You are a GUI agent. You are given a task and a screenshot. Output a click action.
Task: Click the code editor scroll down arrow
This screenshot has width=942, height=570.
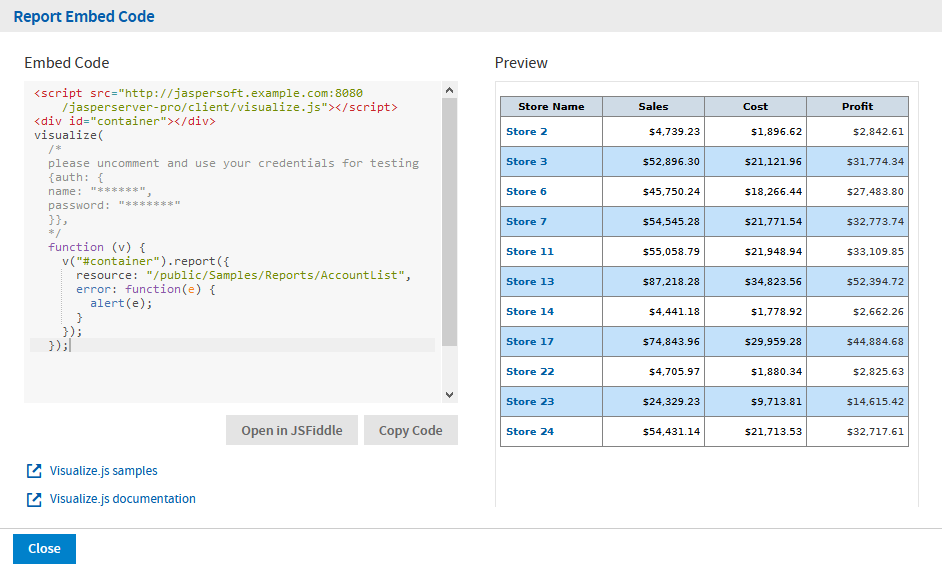[449, 395]
